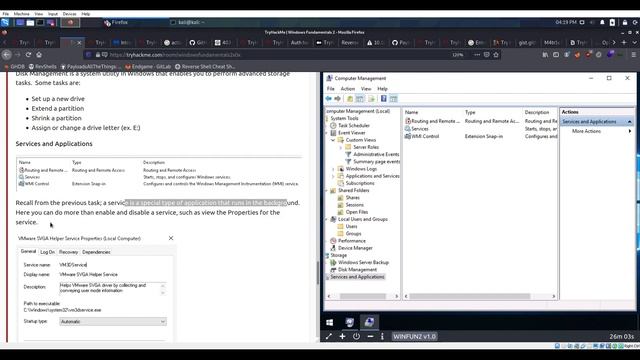
Task: Select the Device Manager tree node
Action: pyautogui.click(x=355, y=248)
